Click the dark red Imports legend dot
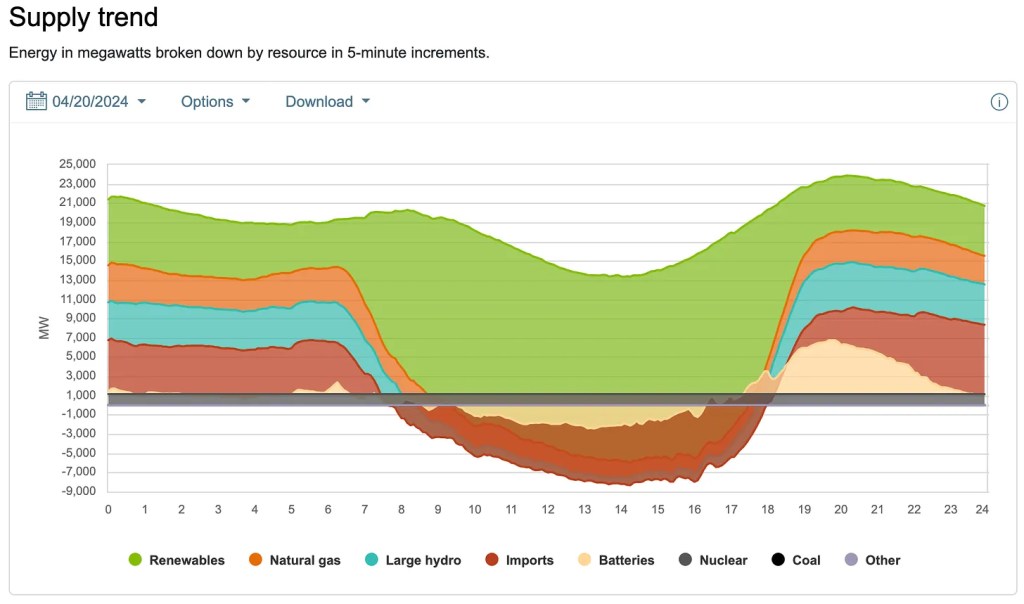Image resolution: width=1024 pixels, height=604 pixels. click(x=492, y=560)
